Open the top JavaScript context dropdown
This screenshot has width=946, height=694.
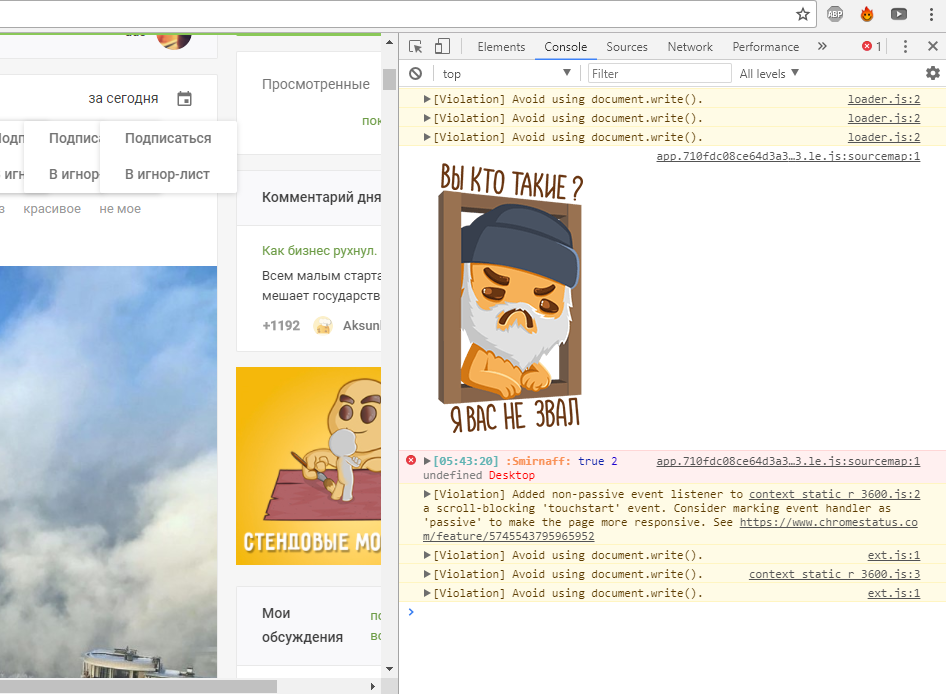(506, 73)
